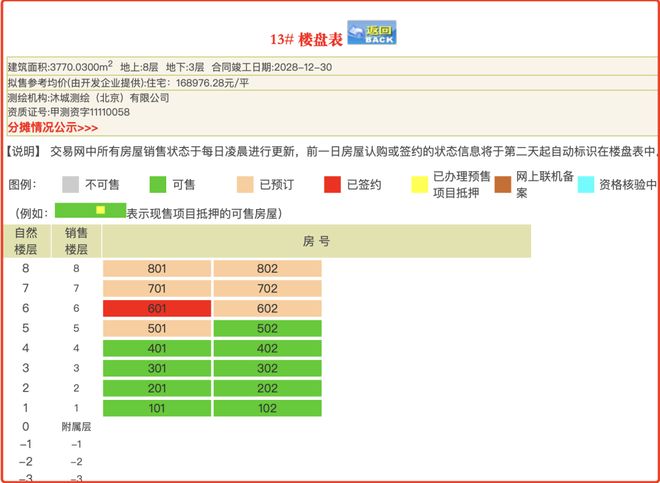Click the green mortgage example bar
Screen dimensions: 660x483
tap(89, 211)
